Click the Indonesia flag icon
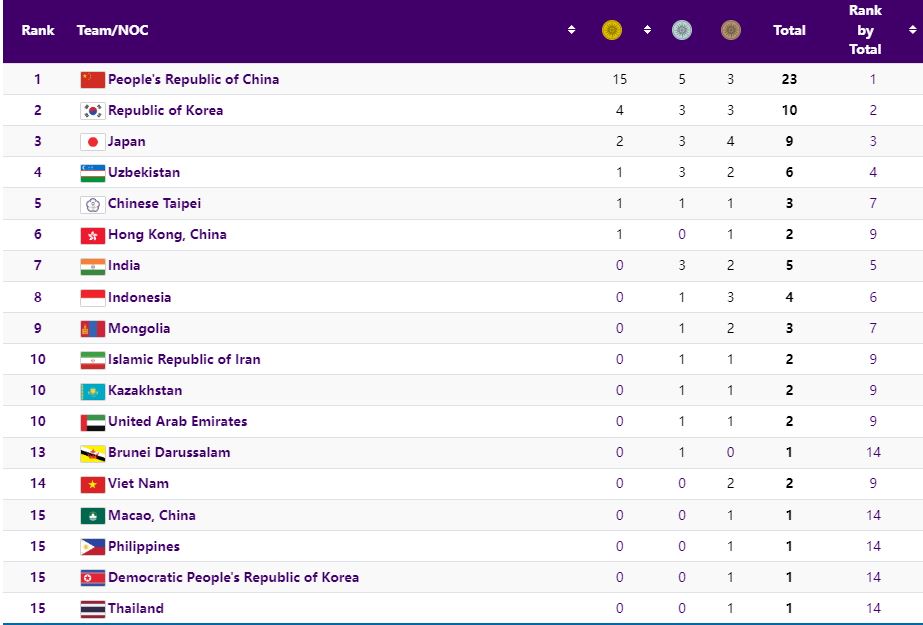This screenshot has height=625, width=923. [92, 298]
